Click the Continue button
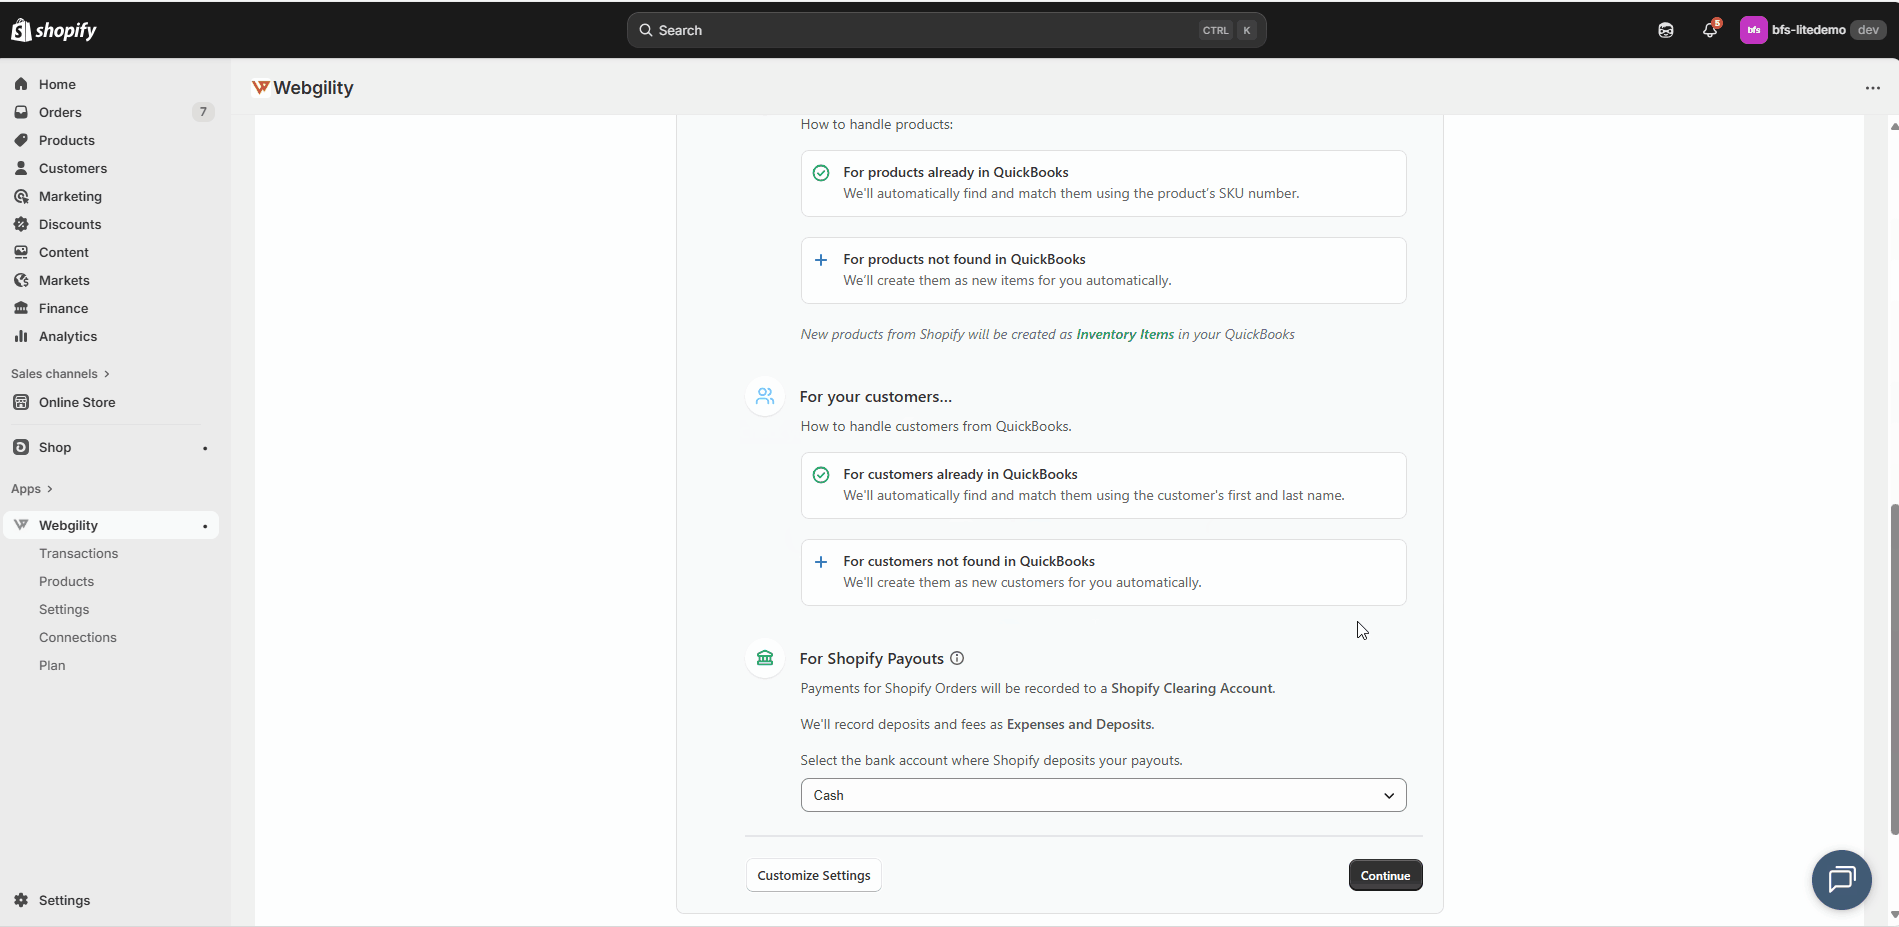Image resolution: width=1899 pixels, height=927 pixels. (1385, 875)
